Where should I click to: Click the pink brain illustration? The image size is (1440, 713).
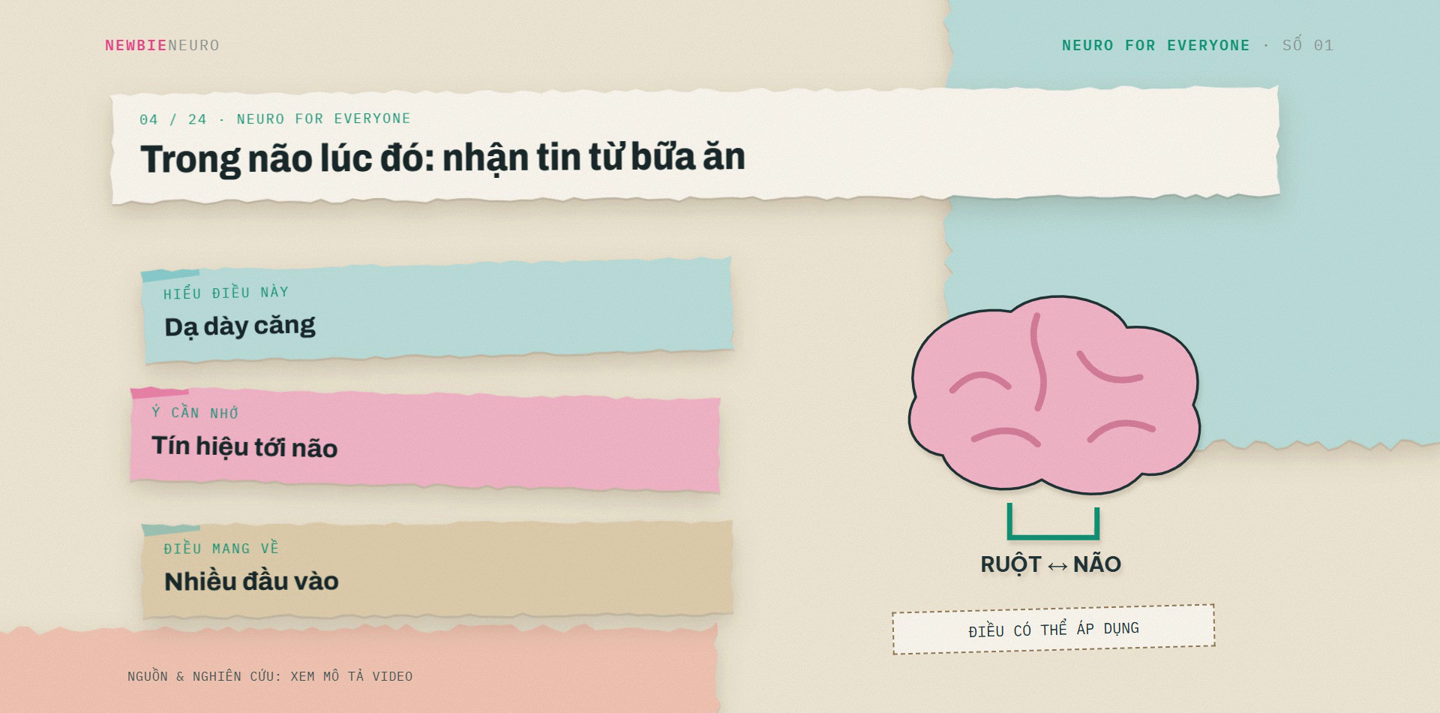click(x=1054, y=395)
